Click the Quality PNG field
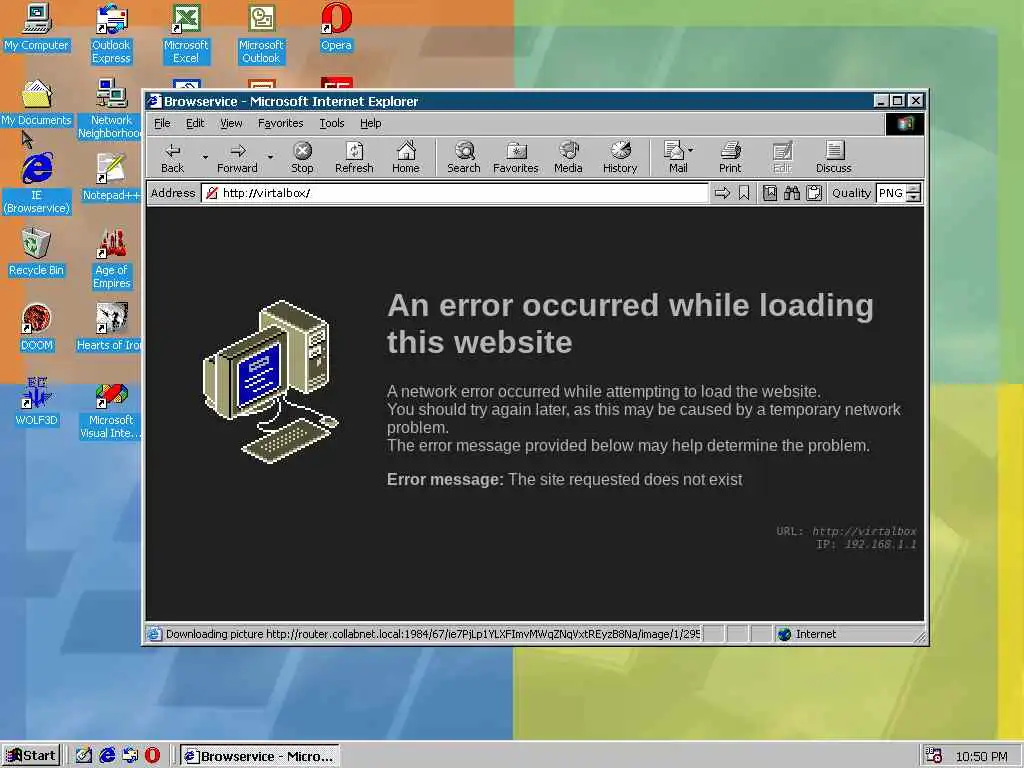 pyautogui.click(x=891, y=193)
